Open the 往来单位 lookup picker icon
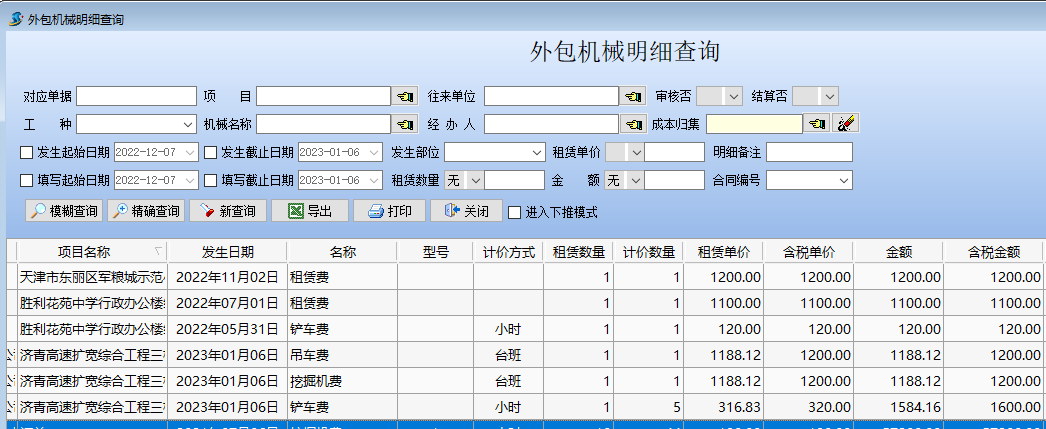The height and width of the screenshot is (429, 1046). (x=633, y=96)
